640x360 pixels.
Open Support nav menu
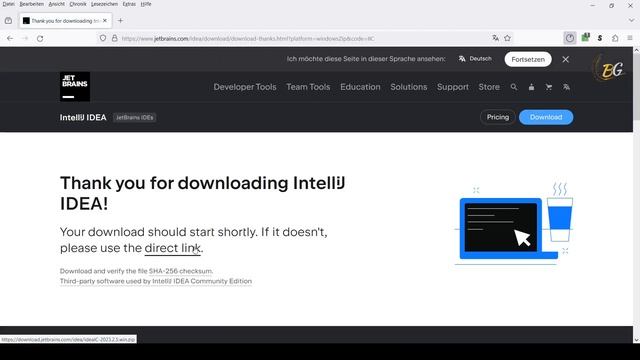tap(453, 87)
